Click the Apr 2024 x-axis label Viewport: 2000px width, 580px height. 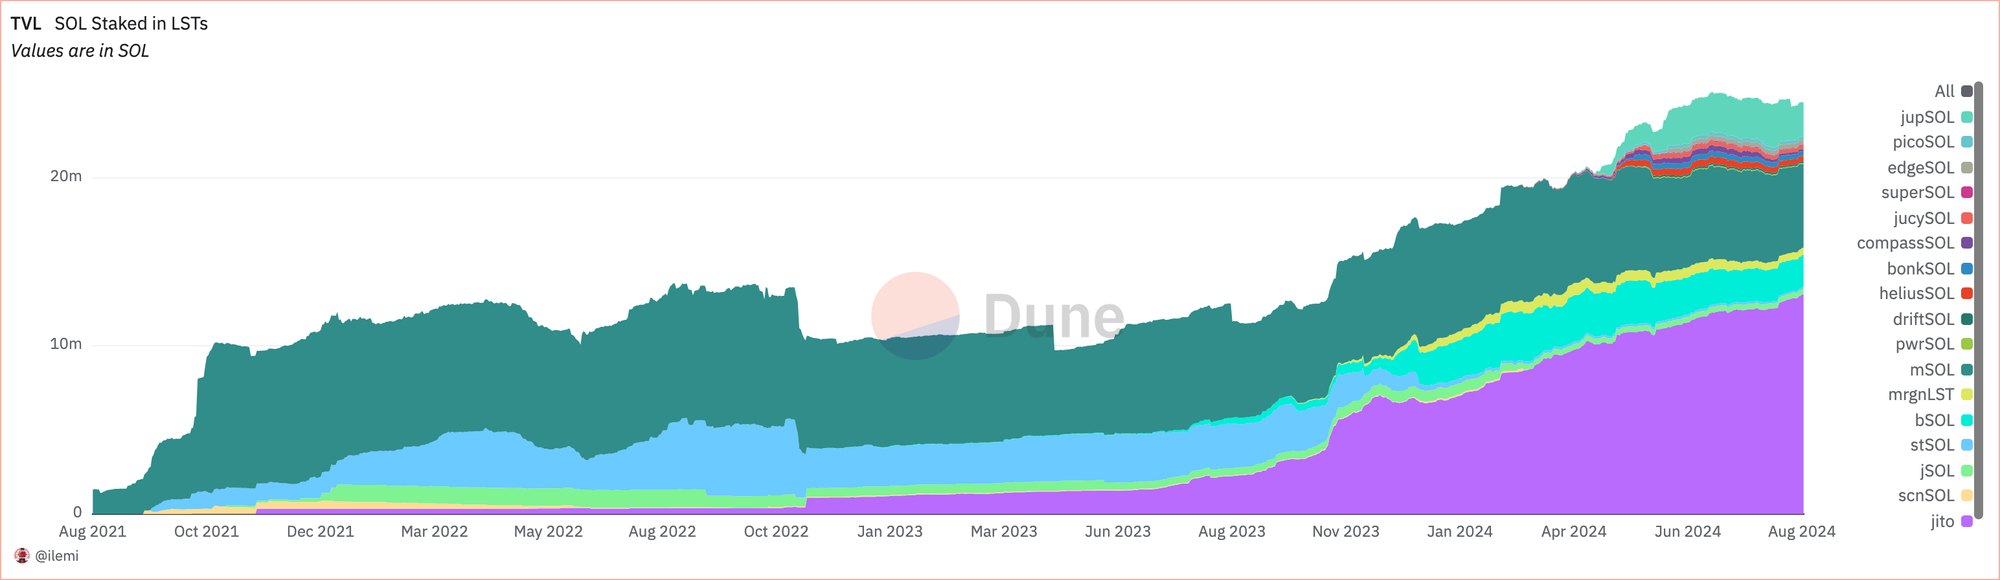1574,531
